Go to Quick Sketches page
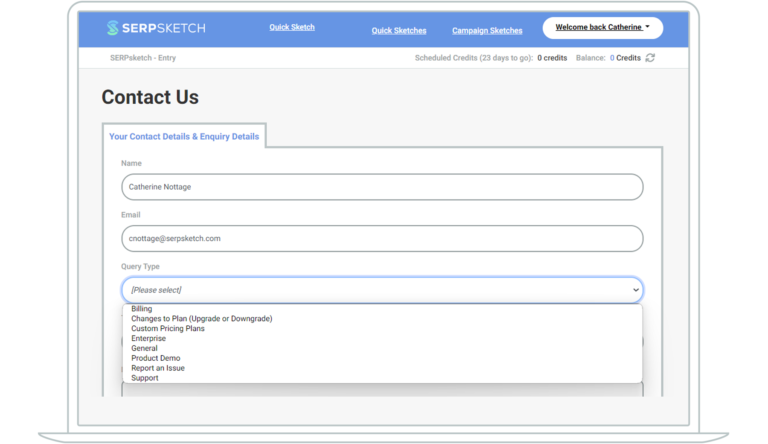 [x=399, y=30]
